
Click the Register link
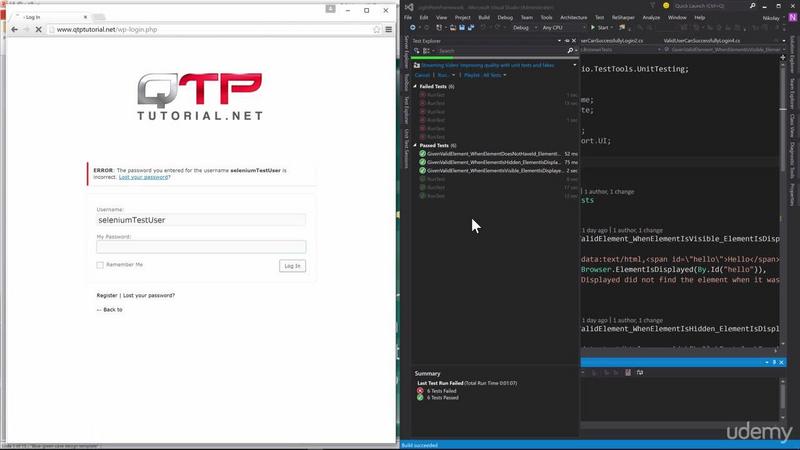coord(107,295)
